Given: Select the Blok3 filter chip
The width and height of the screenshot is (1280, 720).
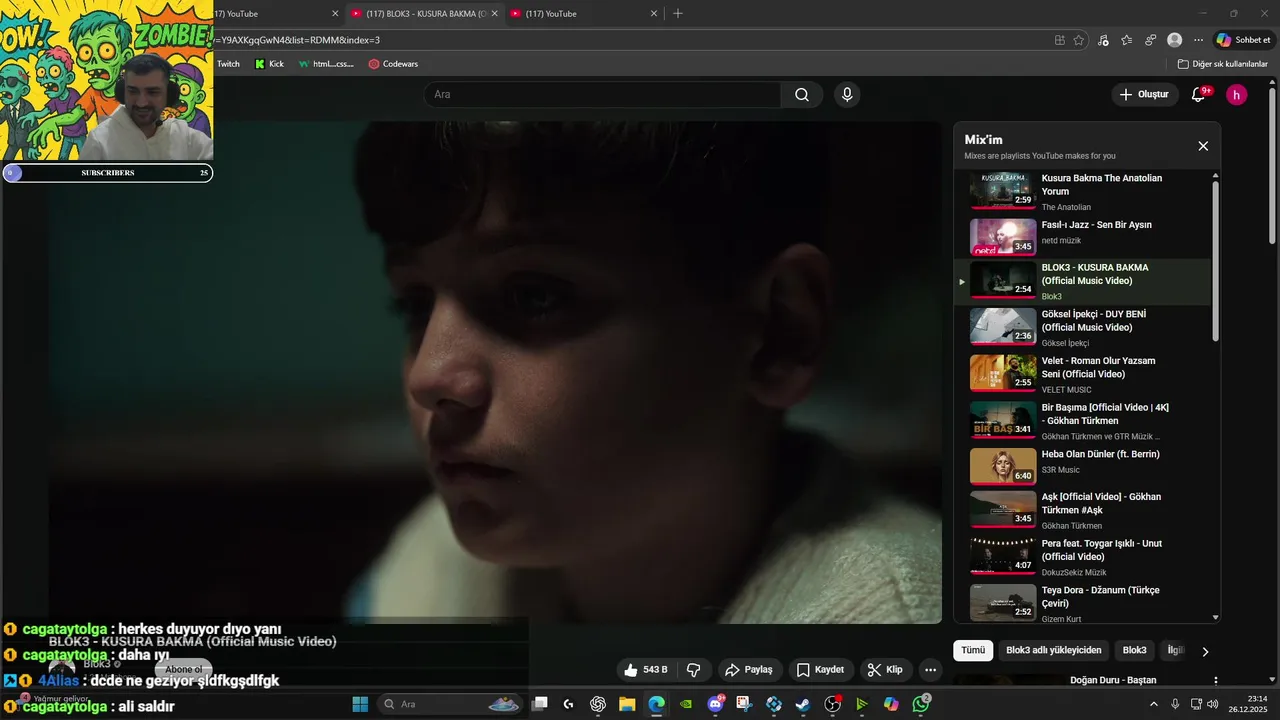Looking at the screenshot, I should pos(1134,650).
